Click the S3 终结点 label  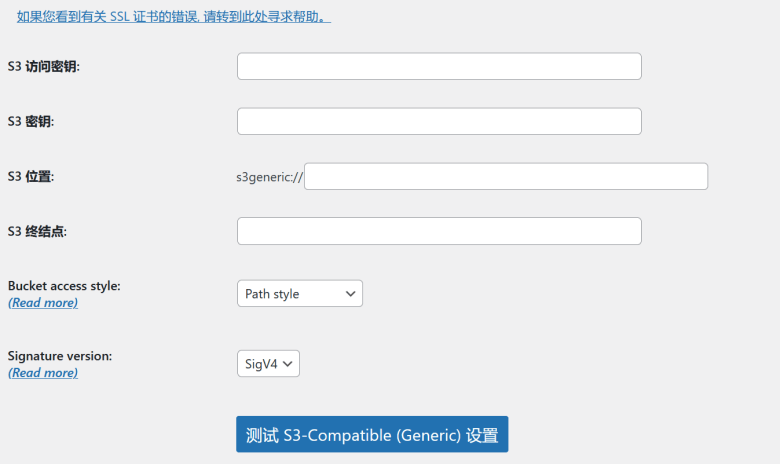37,231
